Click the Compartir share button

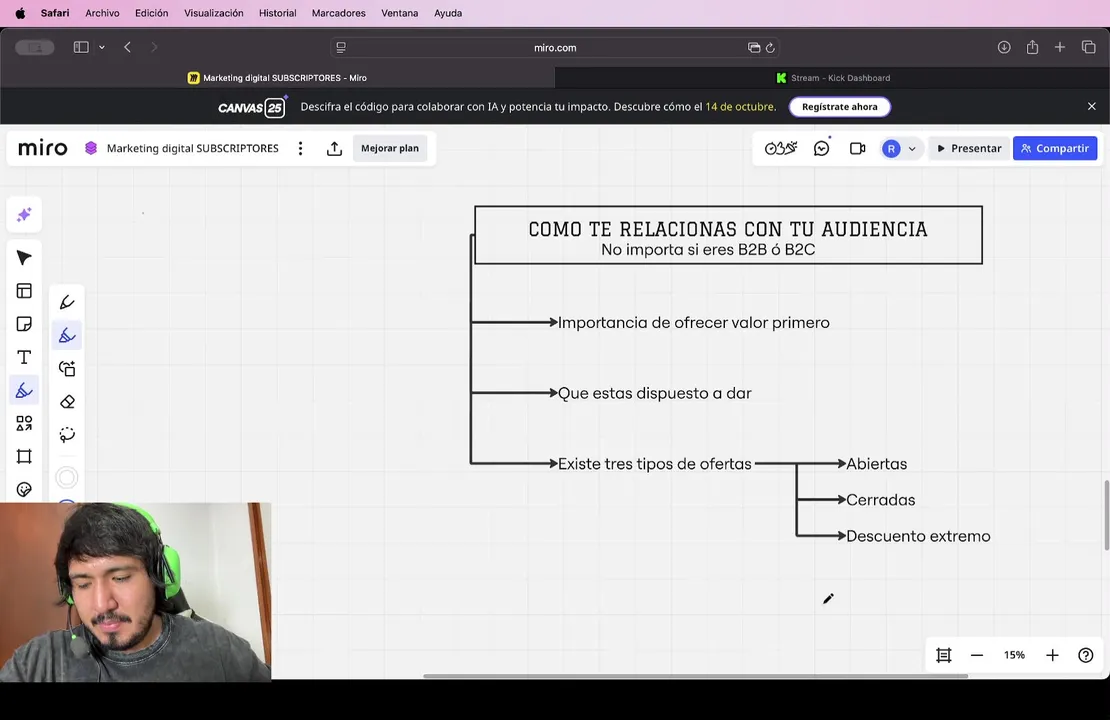1055,148
